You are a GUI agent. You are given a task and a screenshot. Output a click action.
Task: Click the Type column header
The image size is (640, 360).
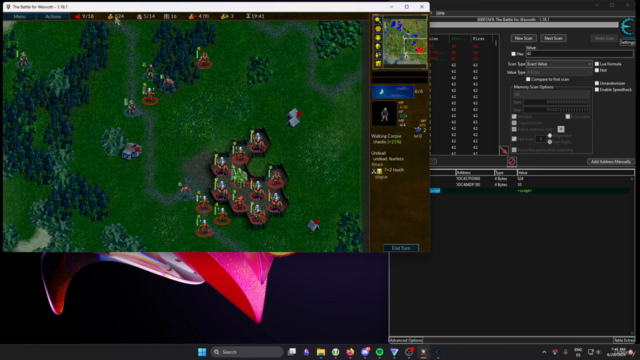[x=505, y=173]
